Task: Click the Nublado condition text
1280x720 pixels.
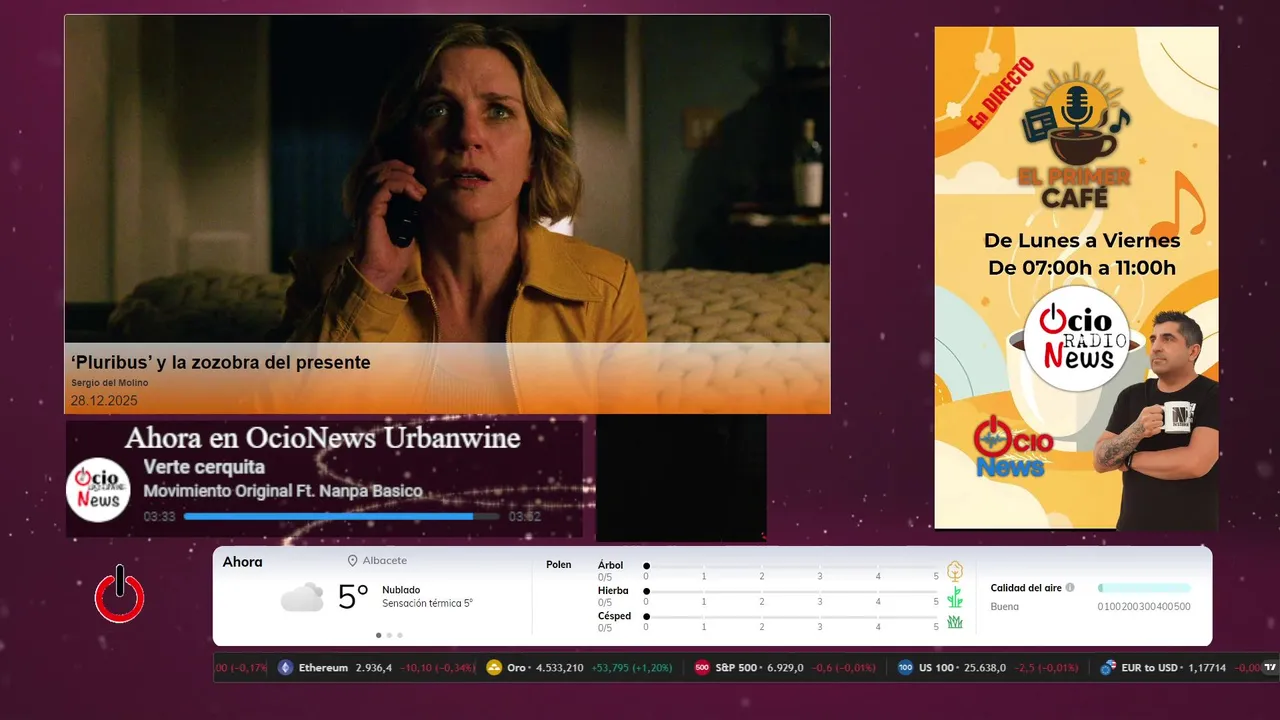Action: [x=401, y=590]
